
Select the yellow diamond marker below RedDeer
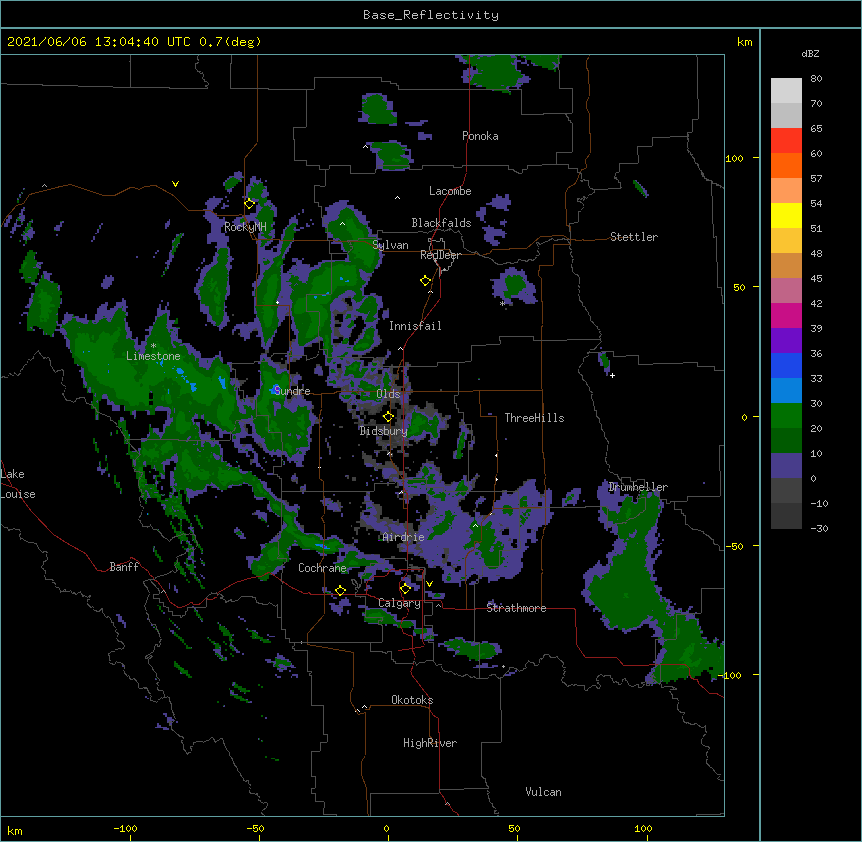click(x=425, y=281)
